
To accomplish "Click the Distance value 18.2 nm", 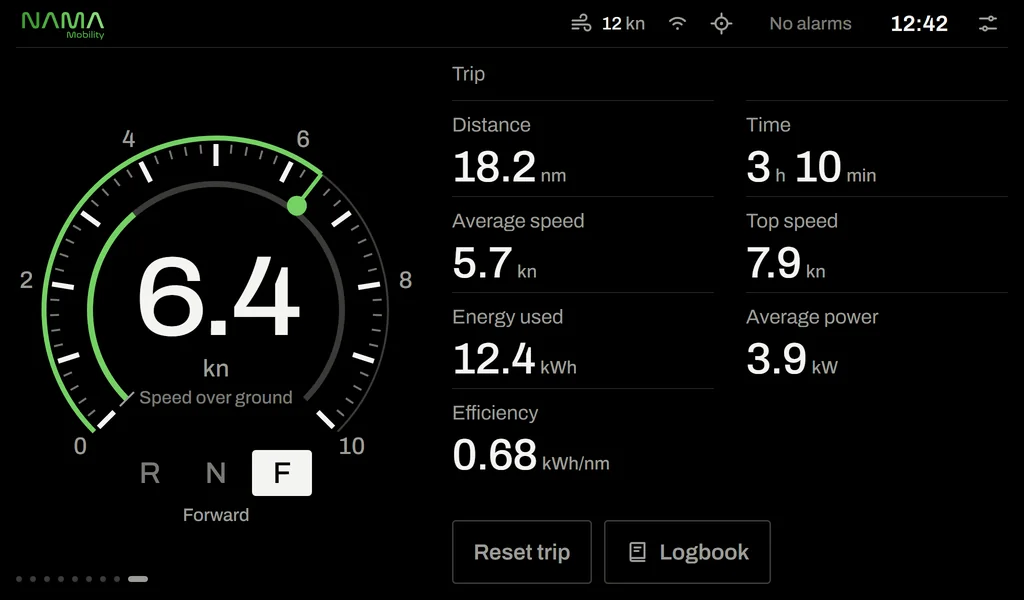I will point(509,167).
